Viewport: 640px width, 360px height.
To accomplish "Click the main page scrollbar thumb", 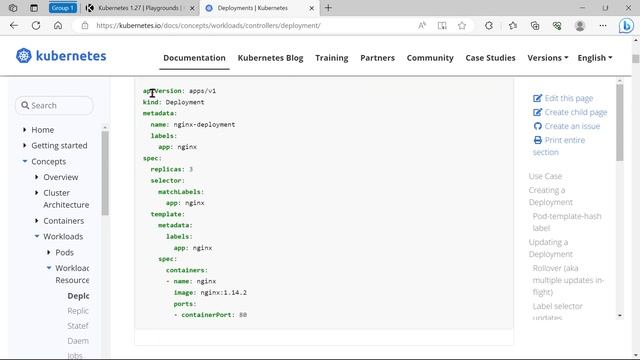I will coord(636,59).
